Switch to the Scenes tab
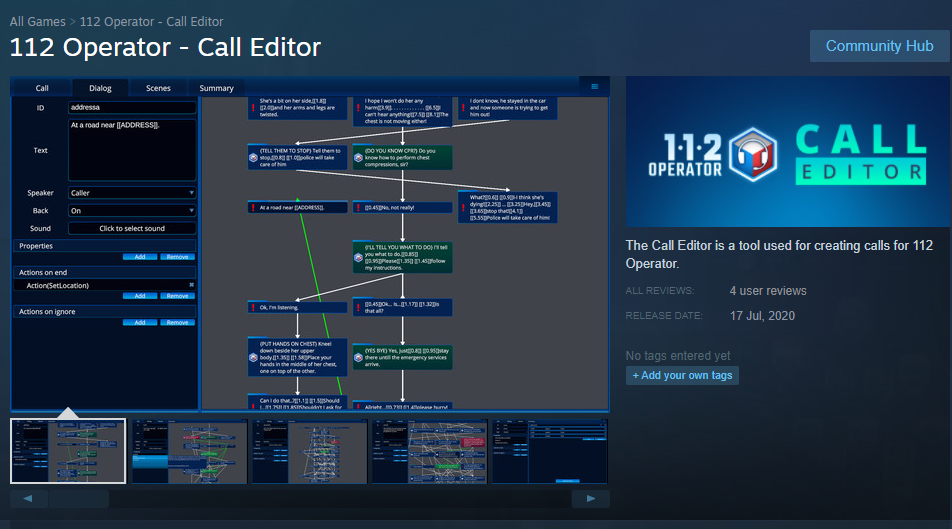The image size is (952, 529). click(x=158, y=88)
